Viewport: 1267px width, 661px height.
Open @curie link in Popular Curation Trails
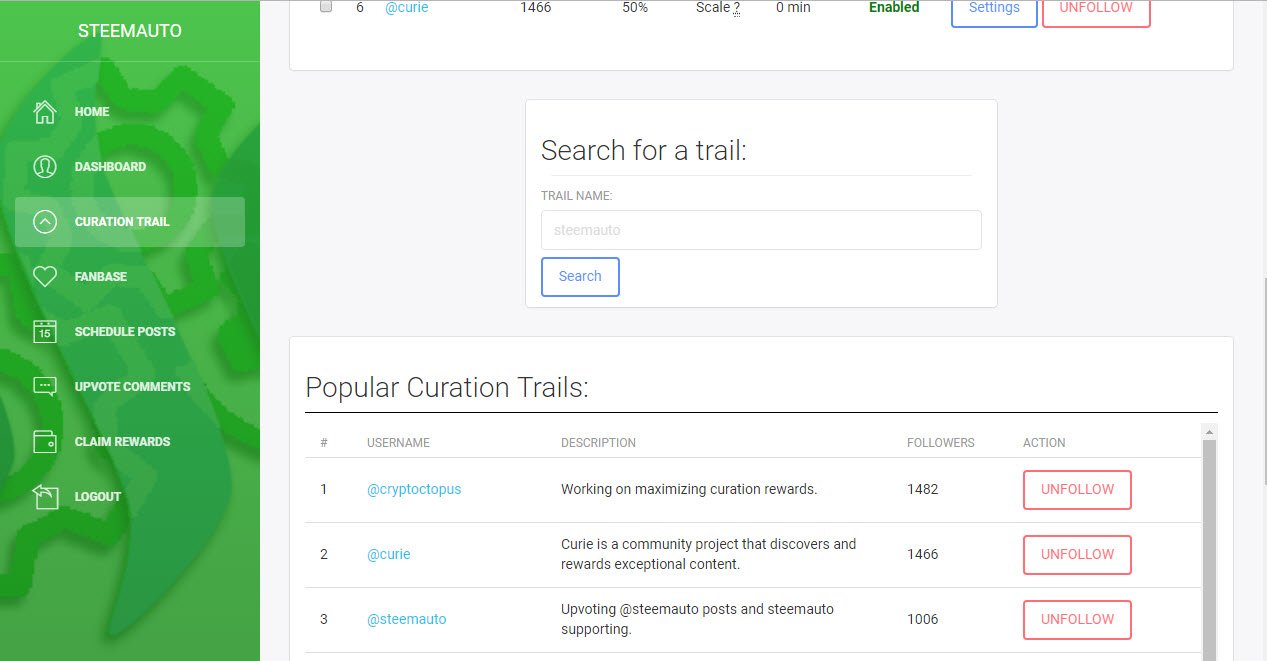point(389,554)
